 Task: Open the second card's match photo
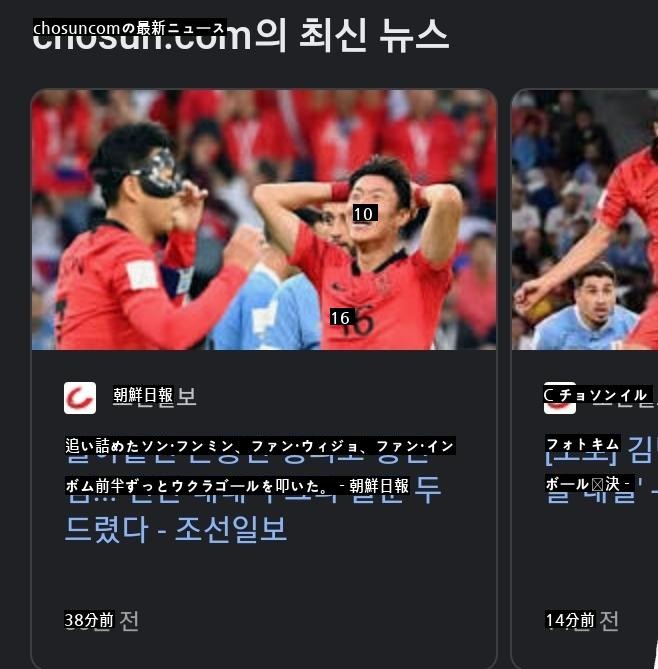click(585, 220)
